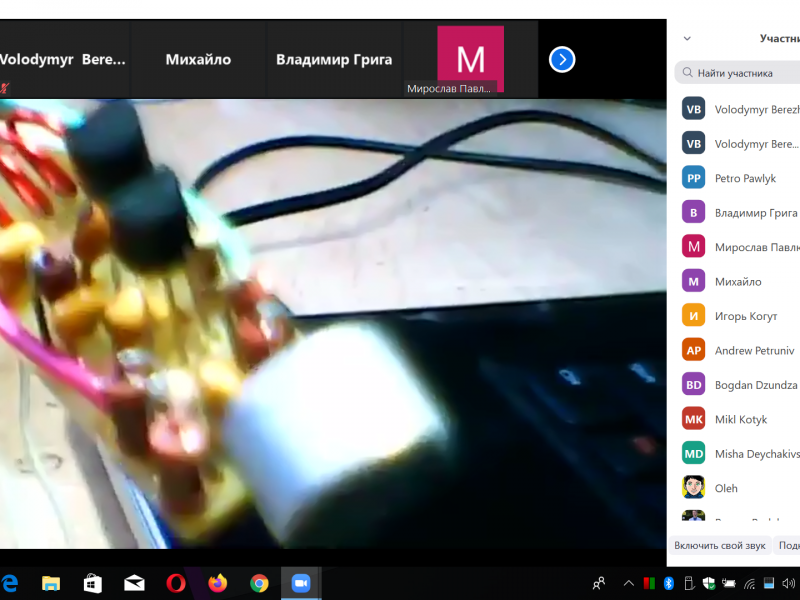800x600 pixels.
Task: Select Oleh in the participants list
Action: point(725,488)
